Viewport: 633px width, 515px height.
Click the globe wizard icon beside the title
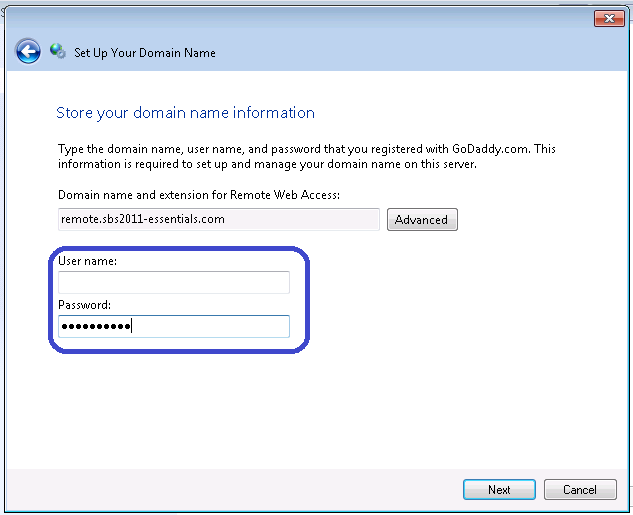58,52
